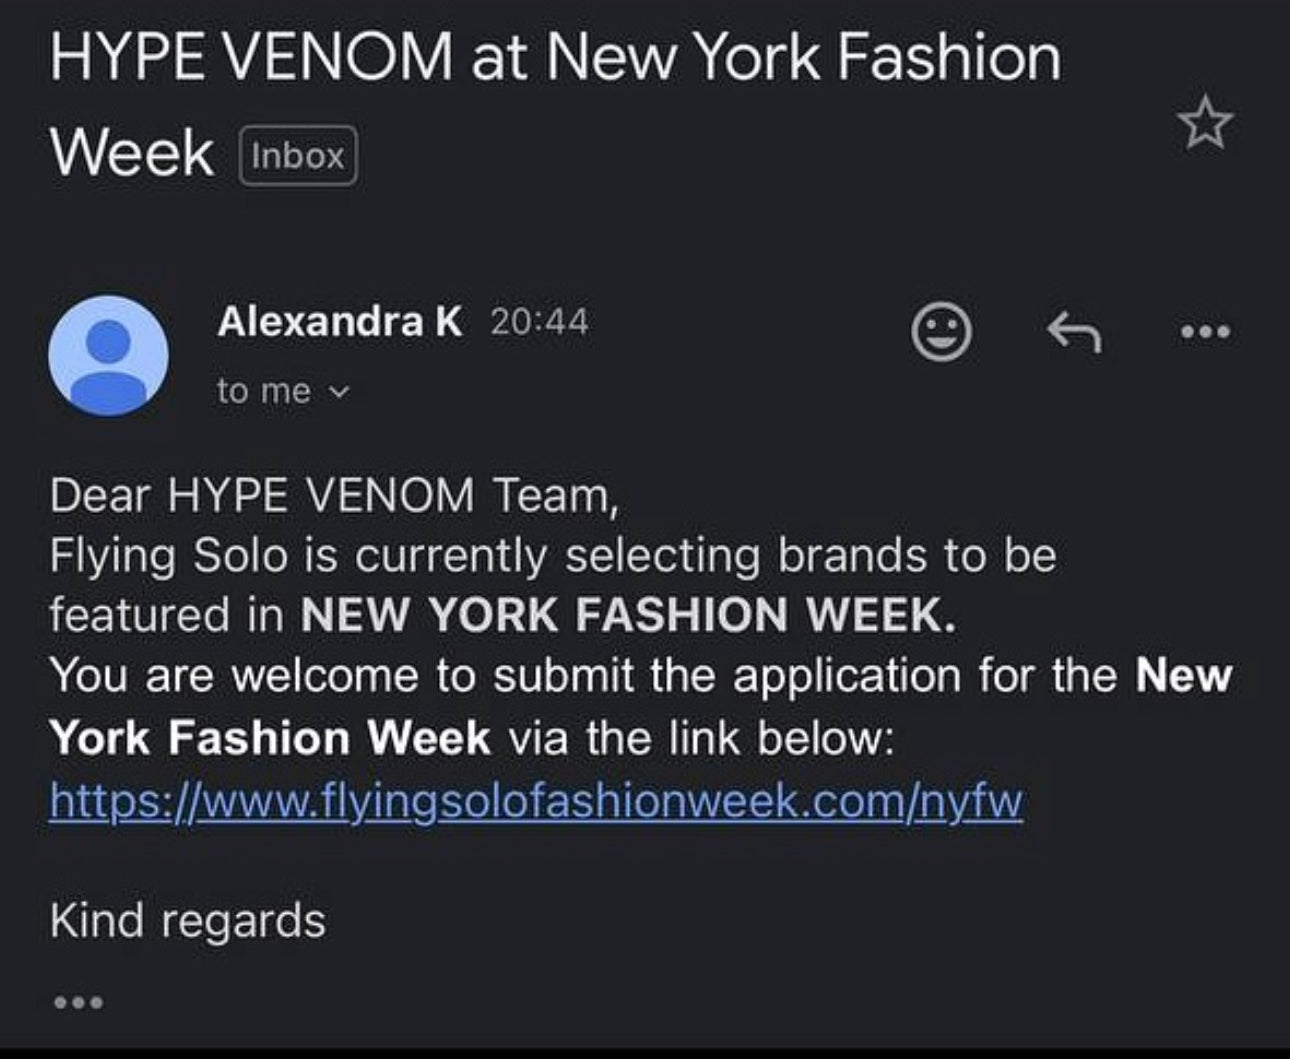Click the 20:44 timestamp
Viewport: 1290px width, 1059px height.
[539, 322]
